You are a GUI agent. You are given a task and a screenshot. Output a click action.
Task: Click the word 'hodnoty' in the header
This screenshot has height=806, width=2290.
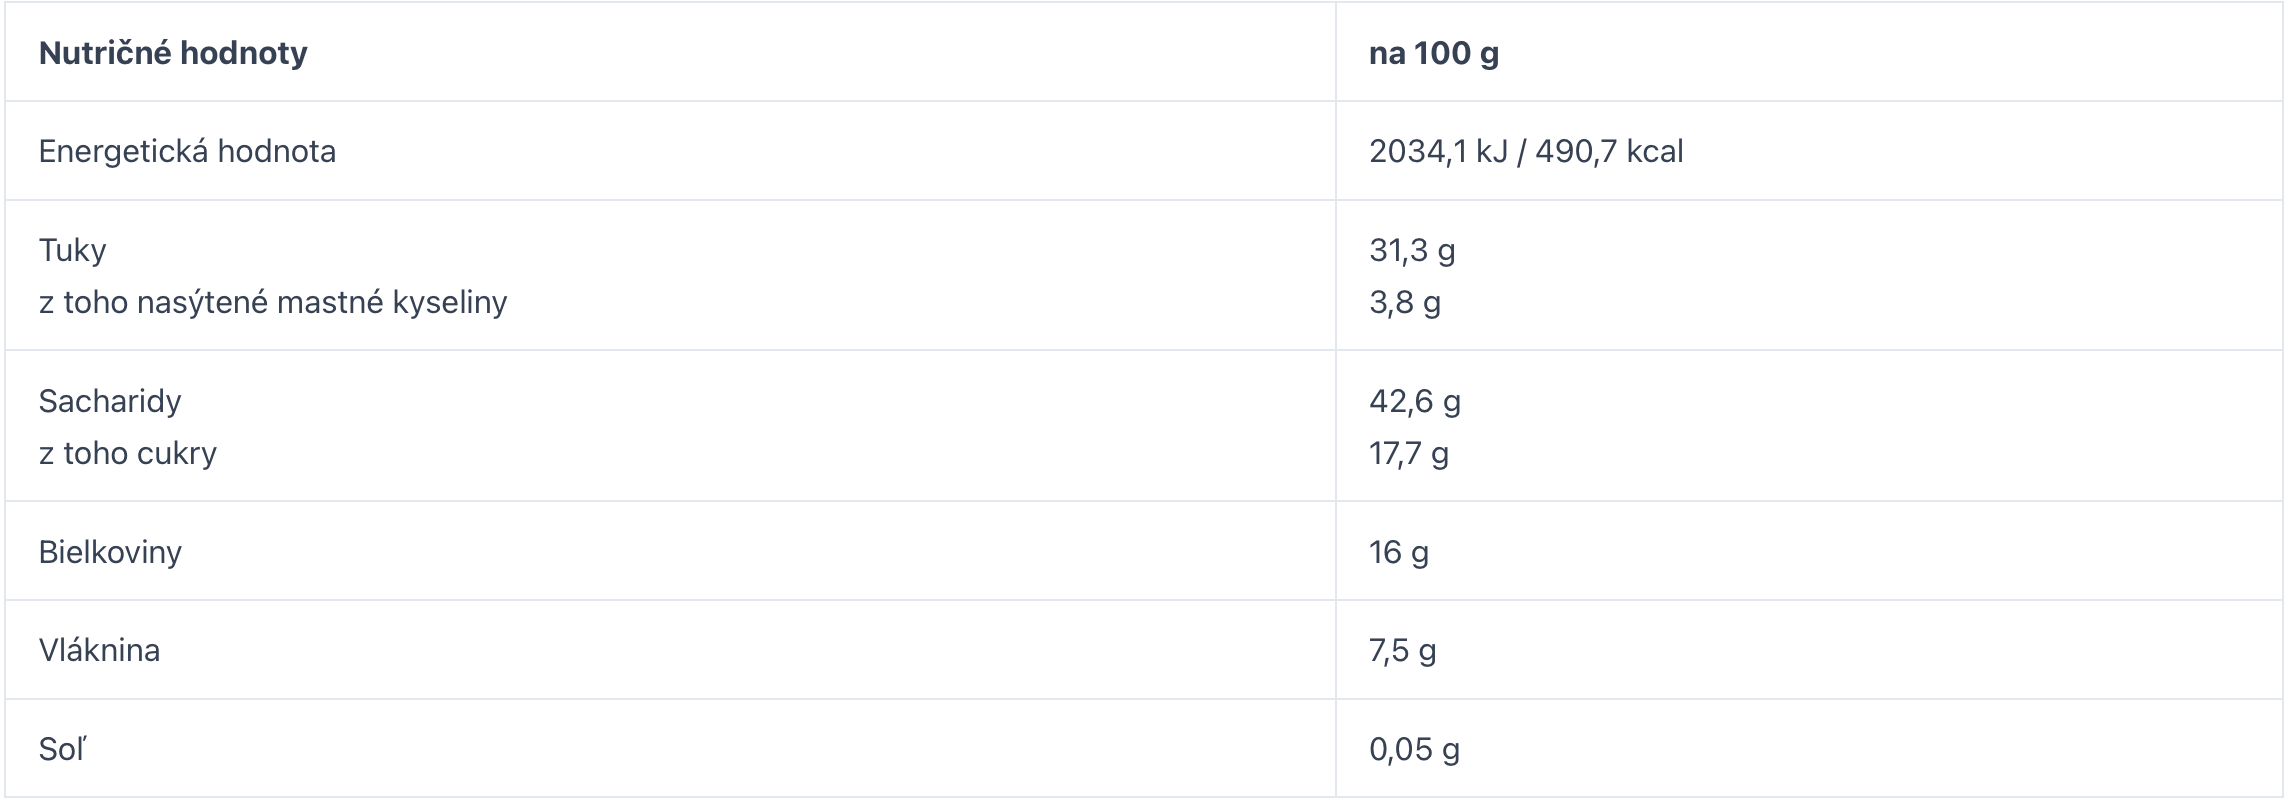tap(243, 53)
